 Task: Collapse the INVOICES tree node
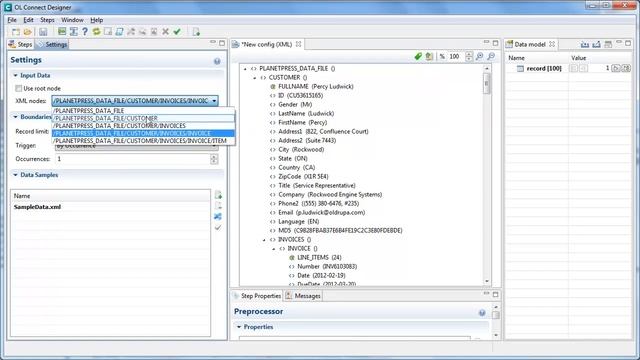pyautogui.click(x=264, y=240)
